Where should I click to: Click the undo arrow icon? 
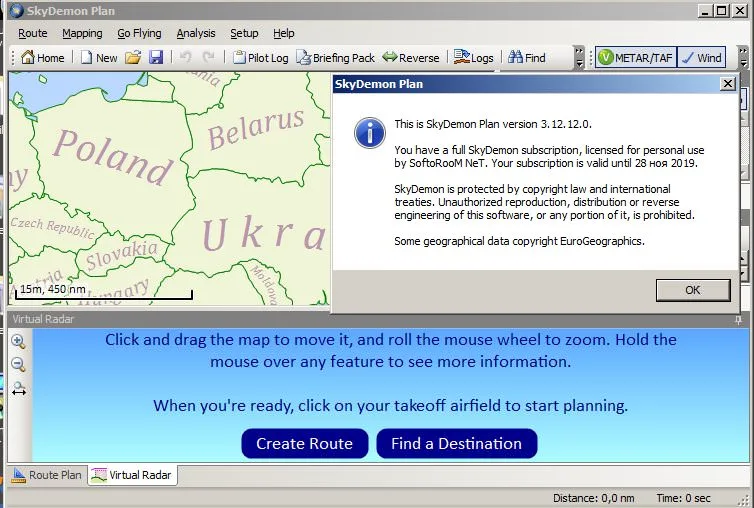tap(186, 58)
